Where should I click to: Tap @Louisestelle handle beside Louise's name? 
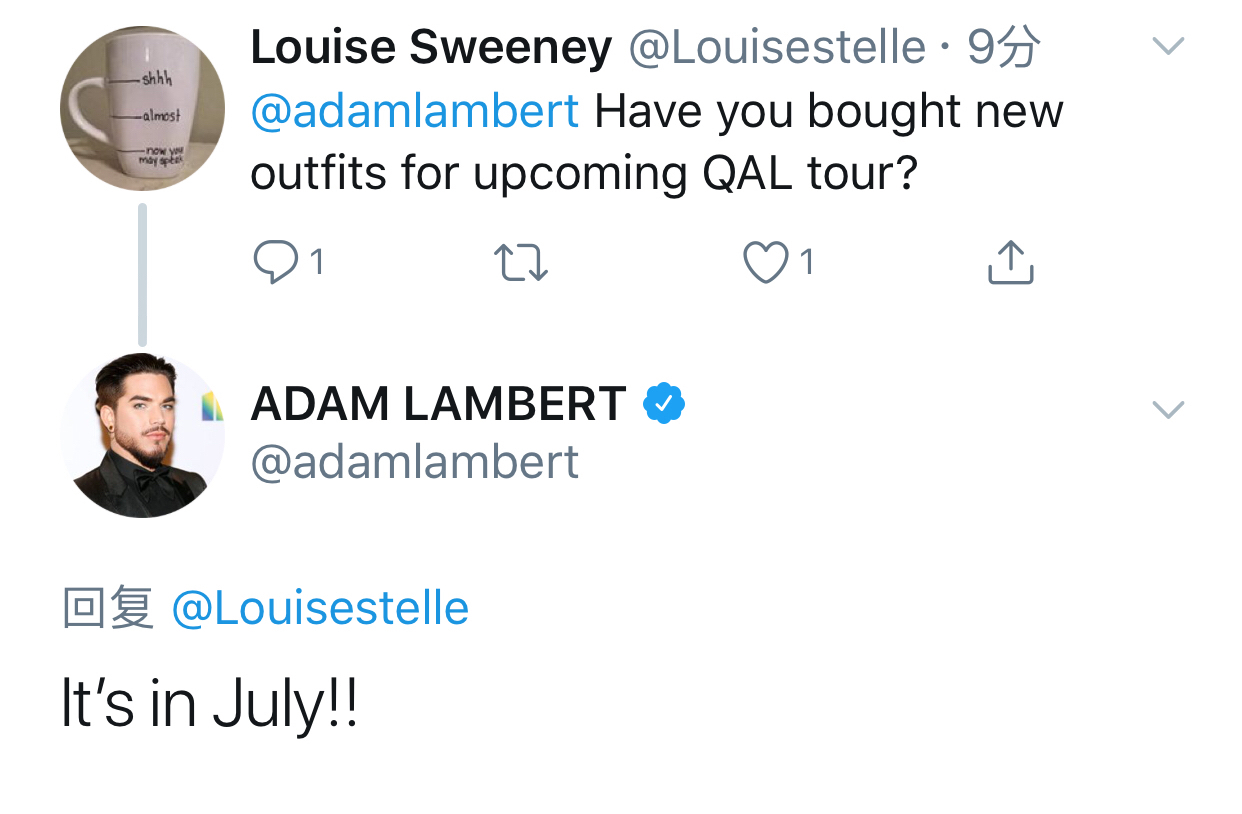click(x=776, y=47)
